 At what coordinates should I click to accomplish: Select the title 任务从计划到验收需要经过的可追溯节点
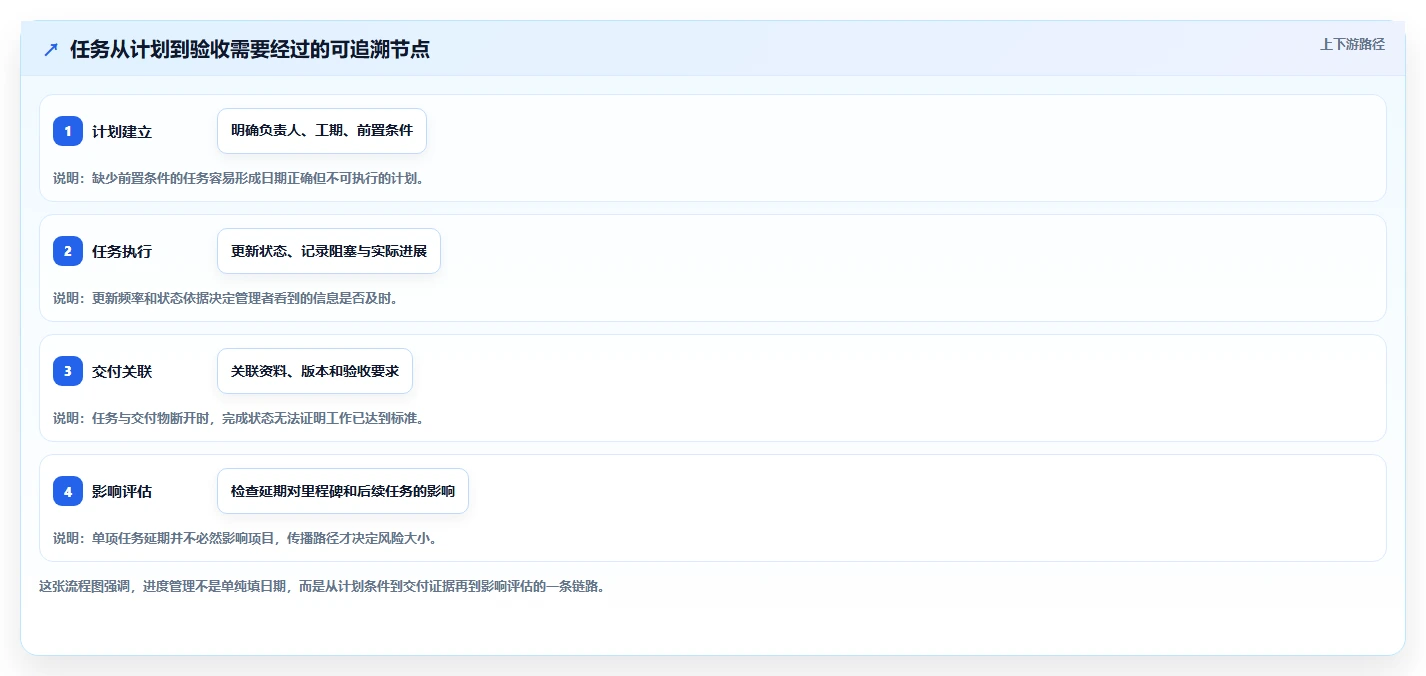(x=250, y=49)
